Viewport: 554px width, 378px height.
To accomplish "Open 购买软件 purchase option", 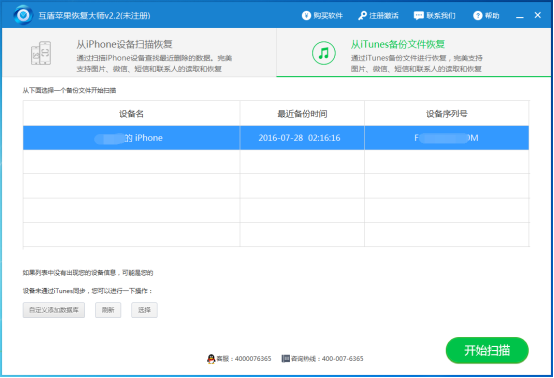I will (322, 16).
